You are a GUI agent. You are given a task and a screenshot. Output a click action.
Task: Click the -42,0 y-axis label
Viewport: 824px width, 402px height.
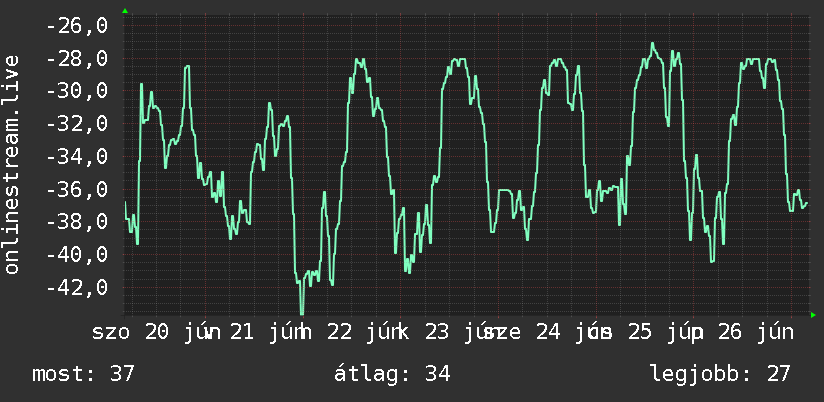click(x=77, y=287)
